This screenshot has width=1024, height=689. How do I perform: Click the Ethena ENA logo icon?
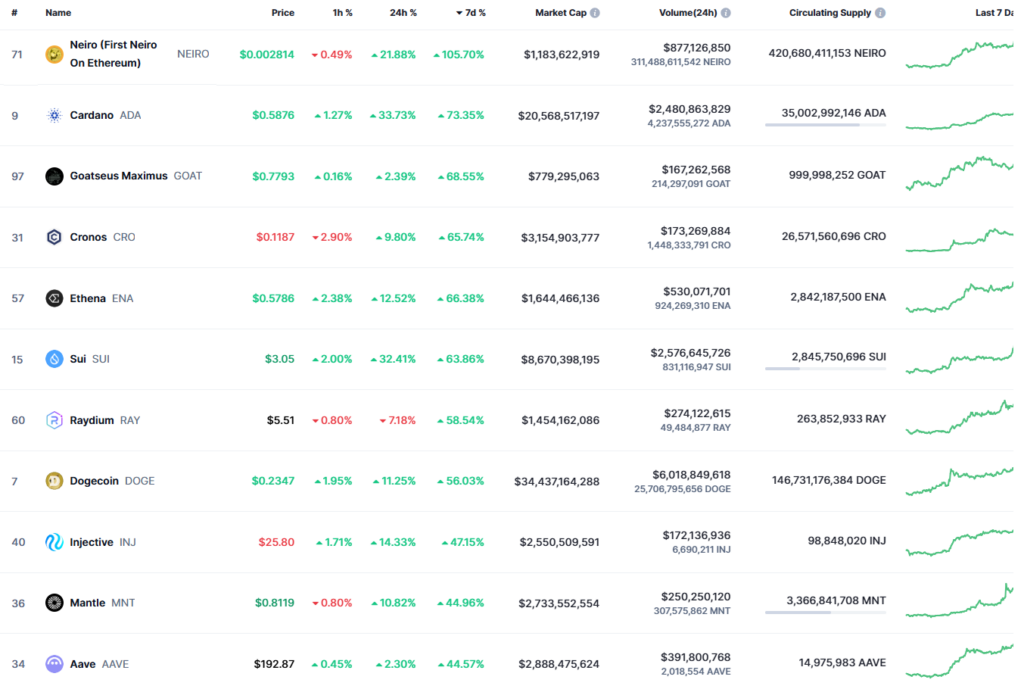point(54,298)
